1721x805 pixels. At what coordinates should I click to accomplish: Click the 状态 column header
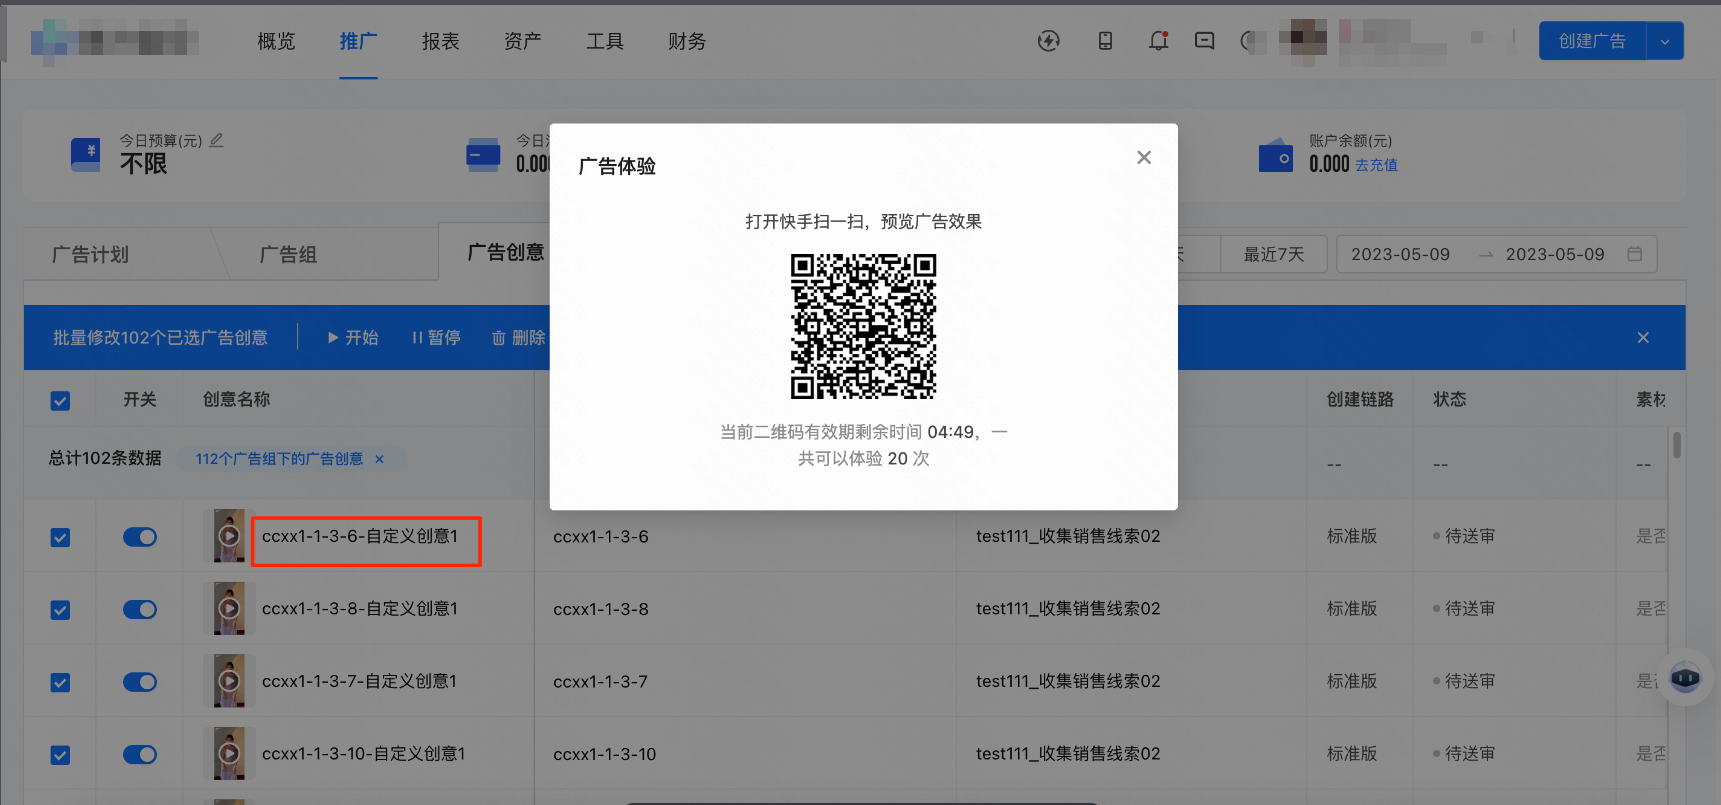click(1449, 399)
